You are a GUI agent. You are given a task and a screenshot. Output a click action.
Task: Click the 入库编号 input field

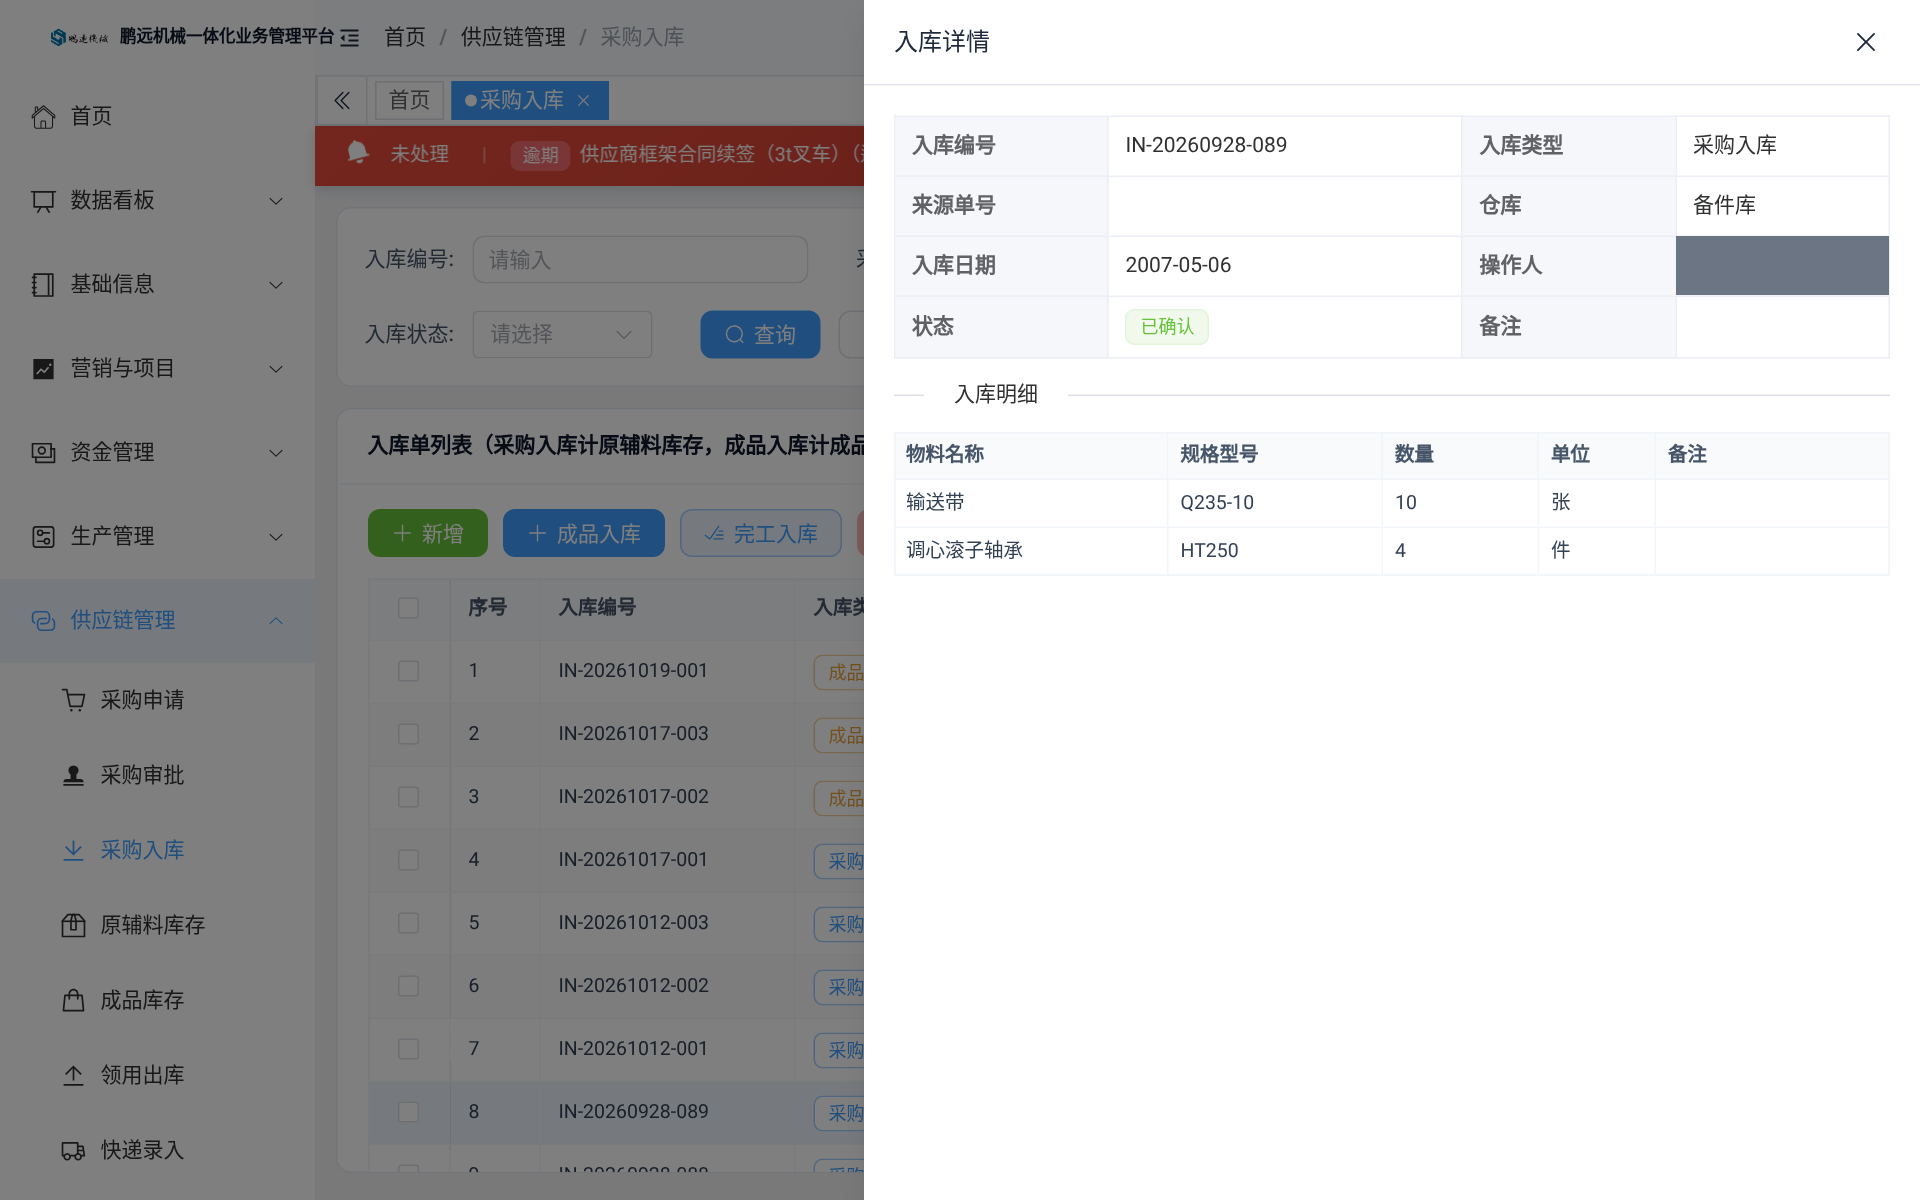coord(640,260)
